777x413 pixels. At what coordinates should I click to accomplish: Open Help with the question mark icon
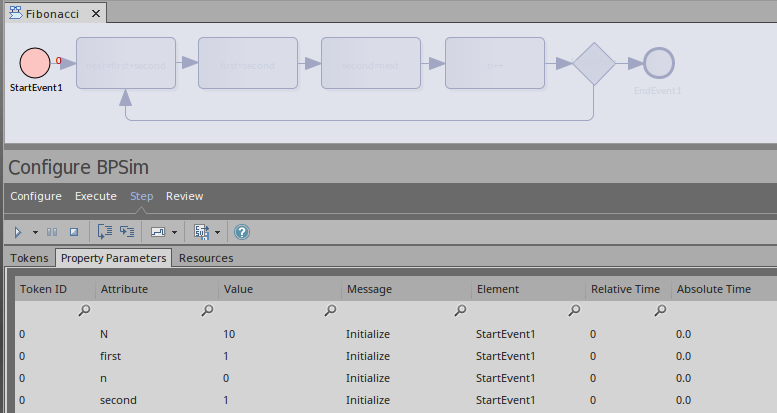coord(241,232)
